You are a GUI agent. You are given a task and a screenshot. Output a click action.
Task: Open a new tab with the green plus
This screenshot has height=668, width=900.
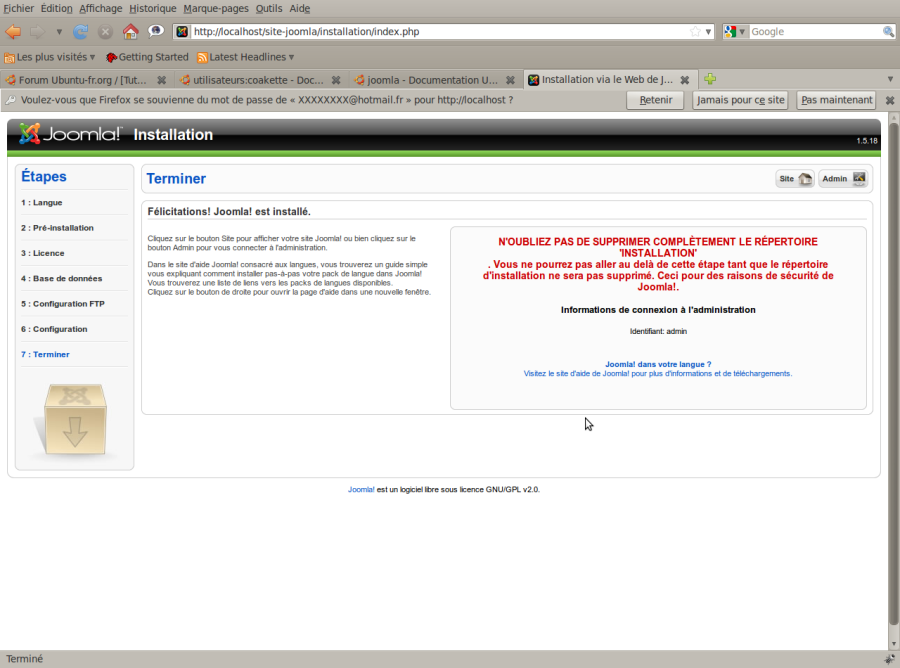[710, 79]
